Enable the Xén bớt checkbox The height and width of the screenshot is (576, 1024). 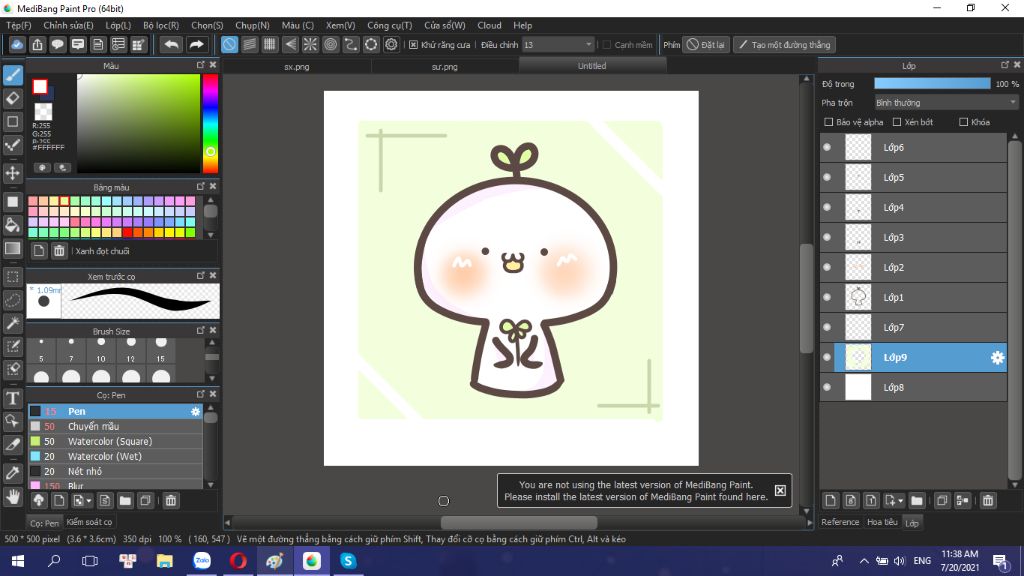pos(897,122)
